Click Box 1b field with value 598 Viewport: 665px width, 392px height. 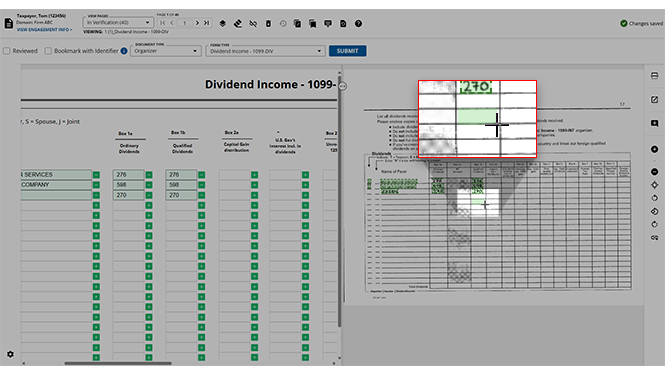(181, 185)
